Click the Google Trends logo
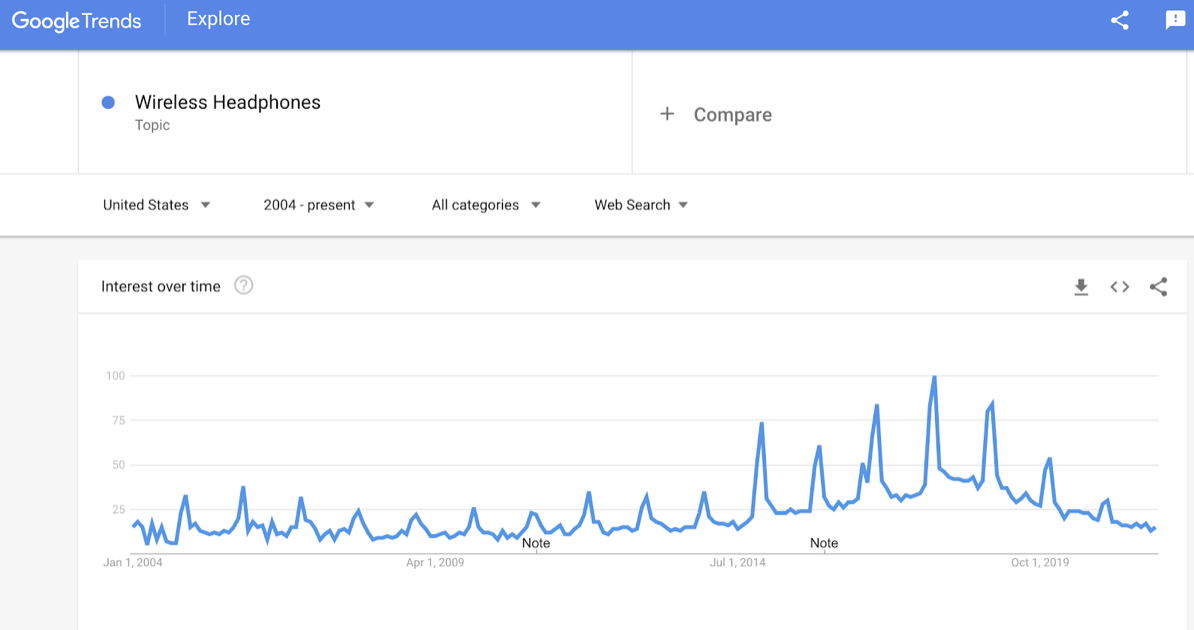The width and height of the screenshot is (1194, 630). click(76, 21)
